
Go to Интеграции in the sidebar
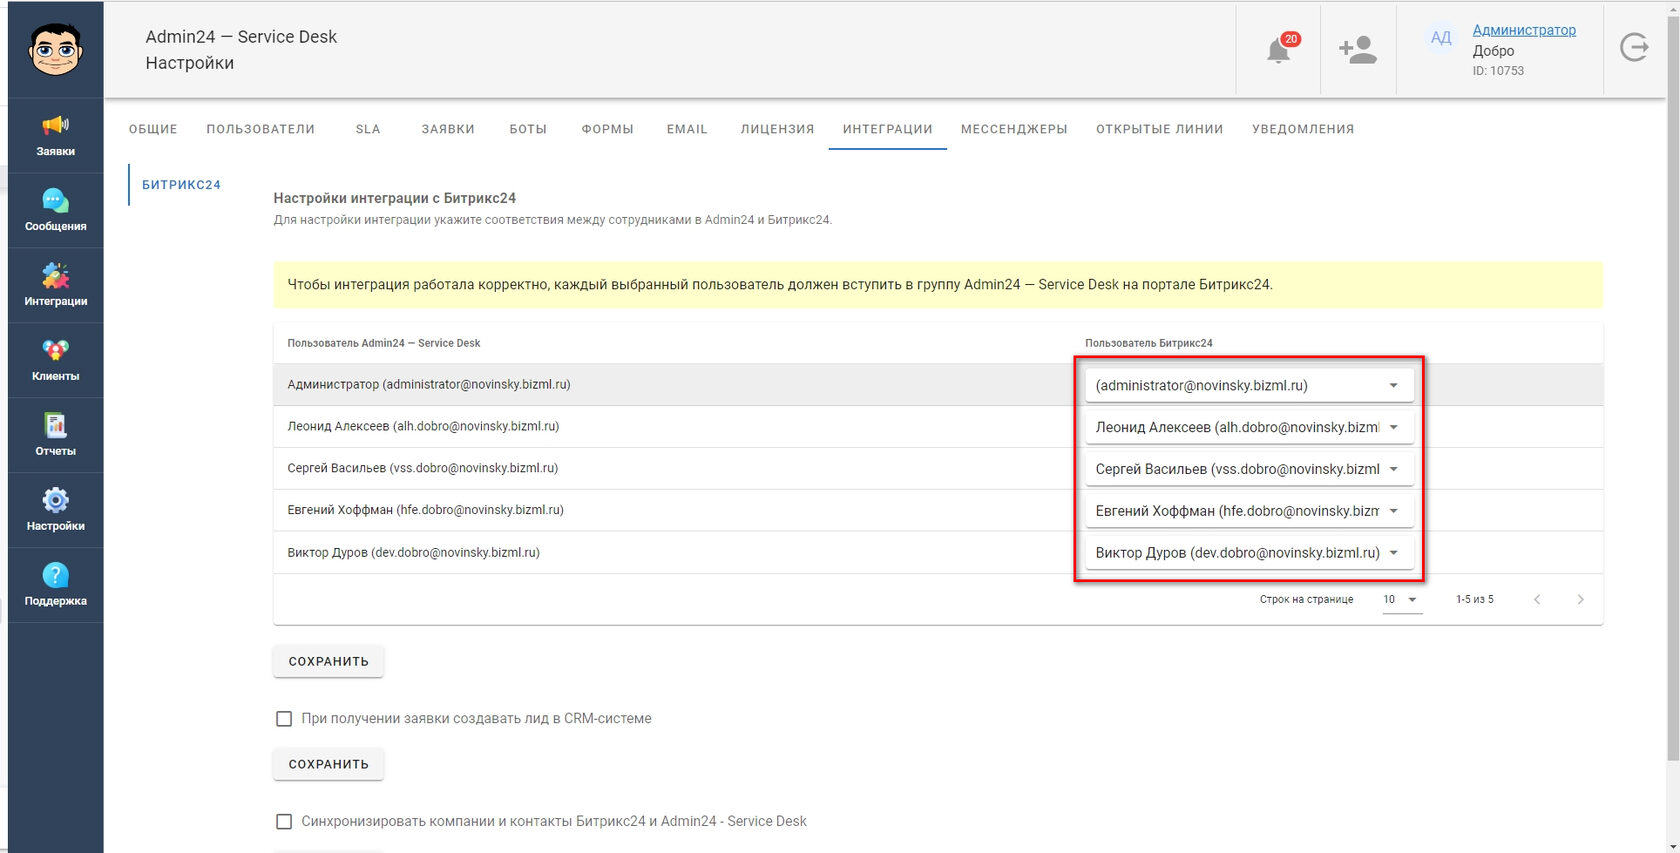tap(56, 286)
